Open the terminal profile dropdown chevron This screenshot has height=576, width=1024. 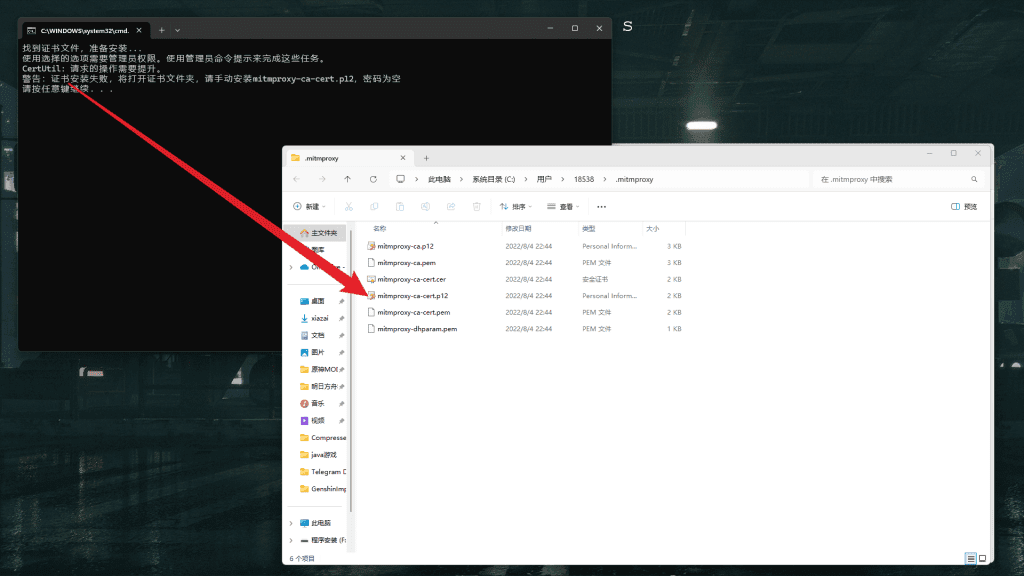(x=178, y=30)
